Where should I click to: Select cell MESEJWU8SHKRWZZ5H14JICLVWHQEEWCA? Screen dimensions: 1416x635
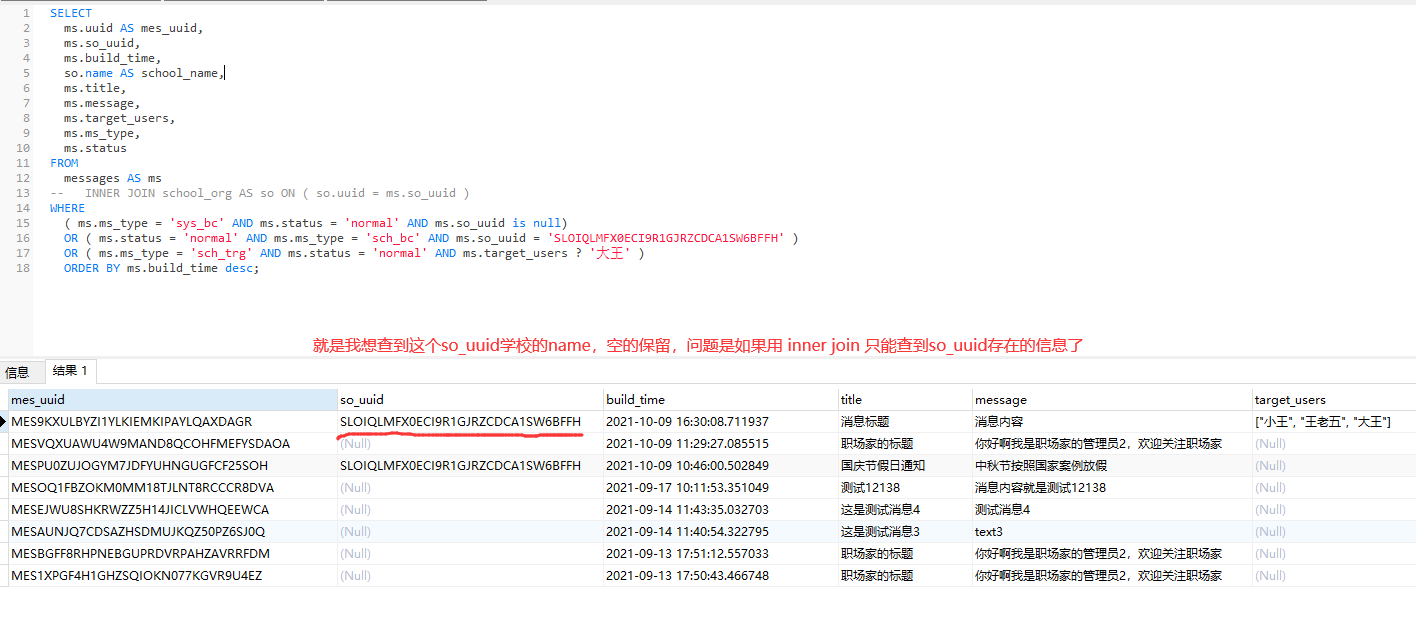tap(172, 509)
